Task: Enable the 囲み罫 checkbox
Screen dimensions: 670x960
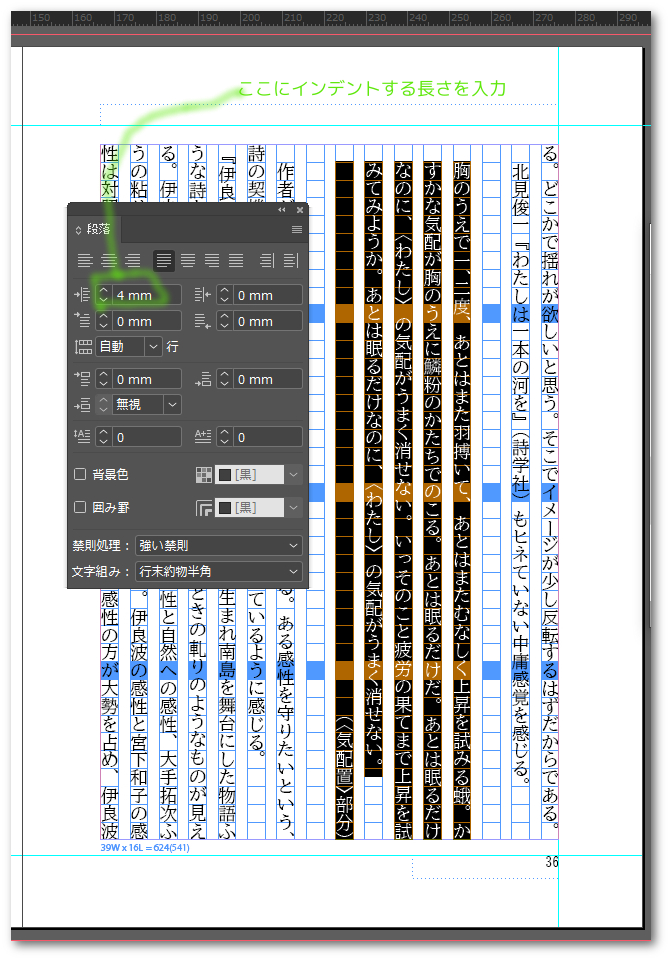Action: [x=81, y=508]
